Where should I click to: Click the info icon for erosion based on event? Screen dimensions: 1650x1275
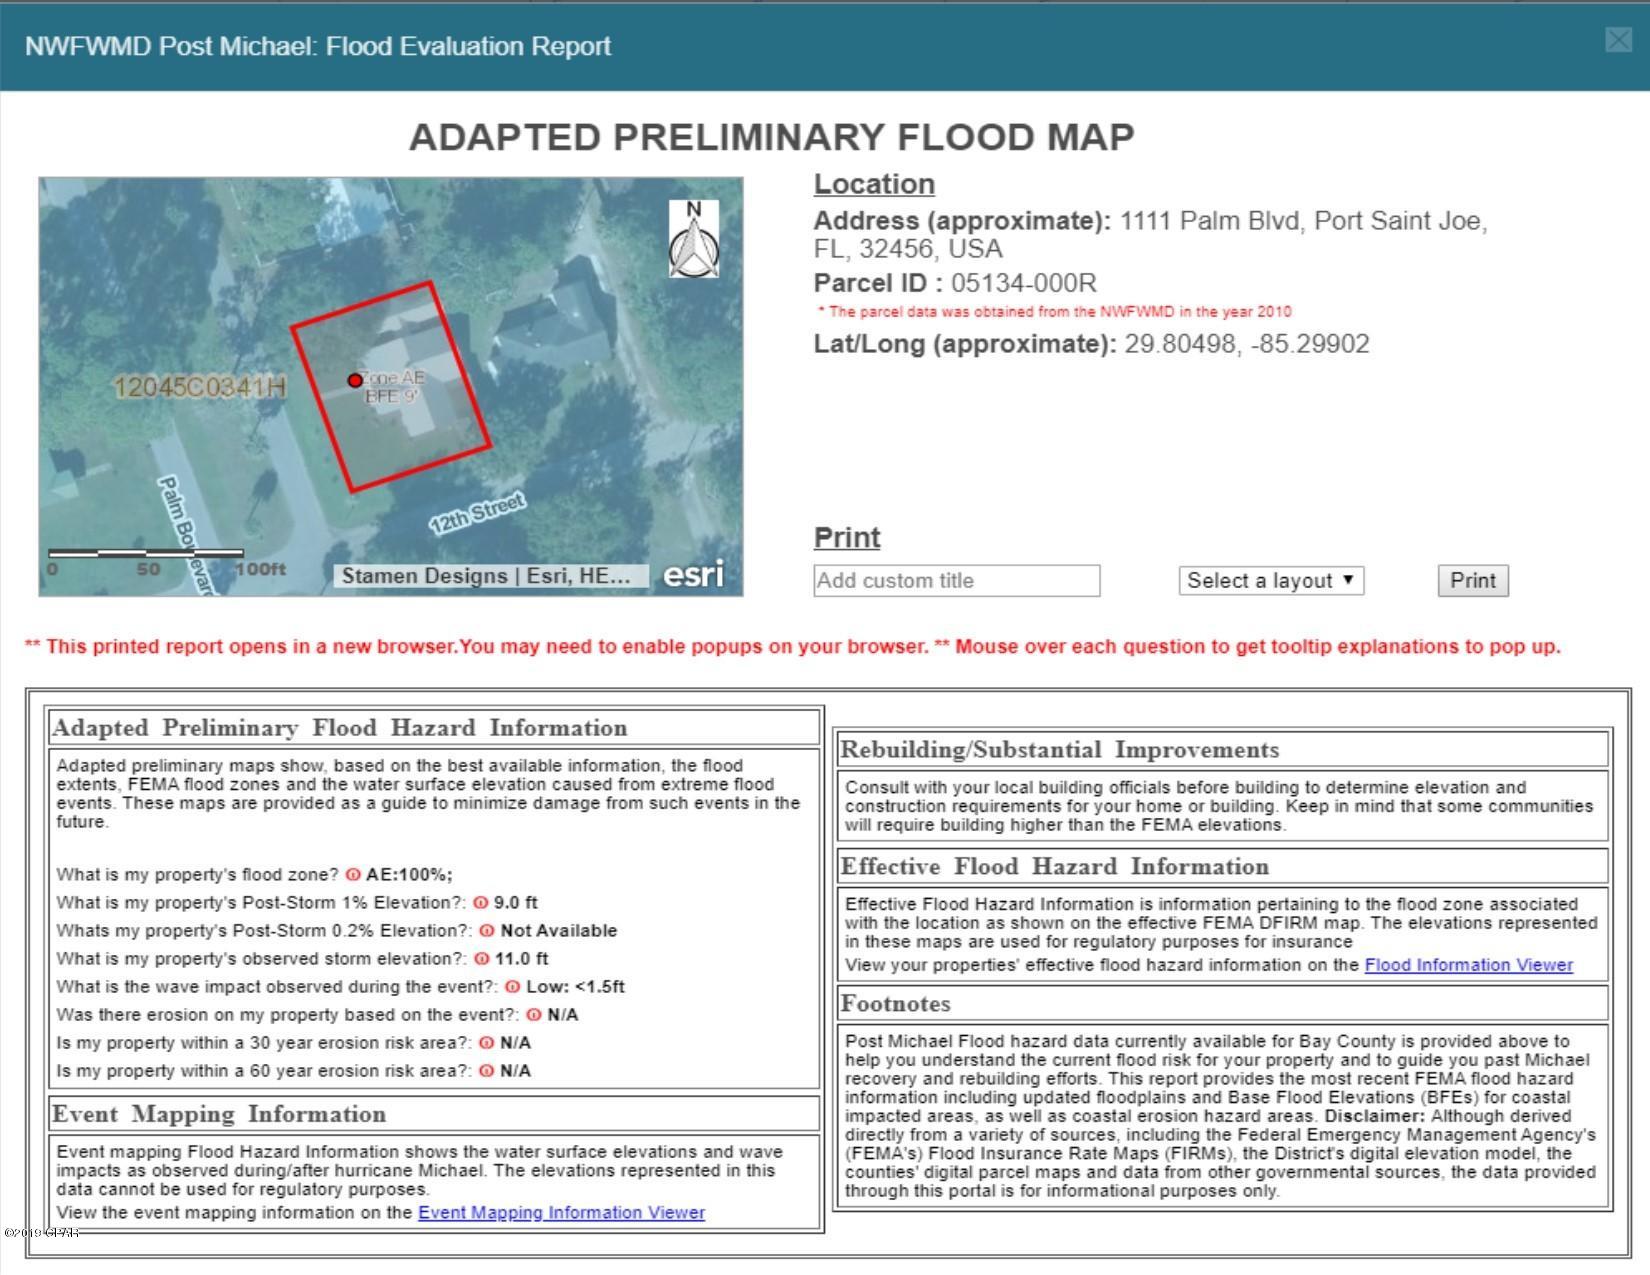(x=534, y=1013)
